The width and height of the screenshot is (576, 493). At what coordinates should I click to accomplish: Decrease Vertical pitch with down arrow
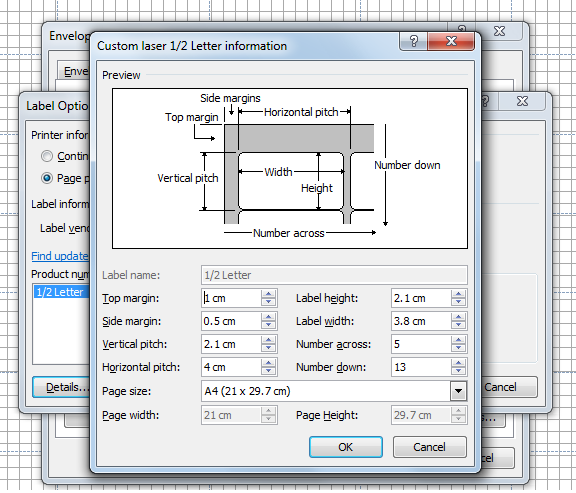[x=269, y=348]
